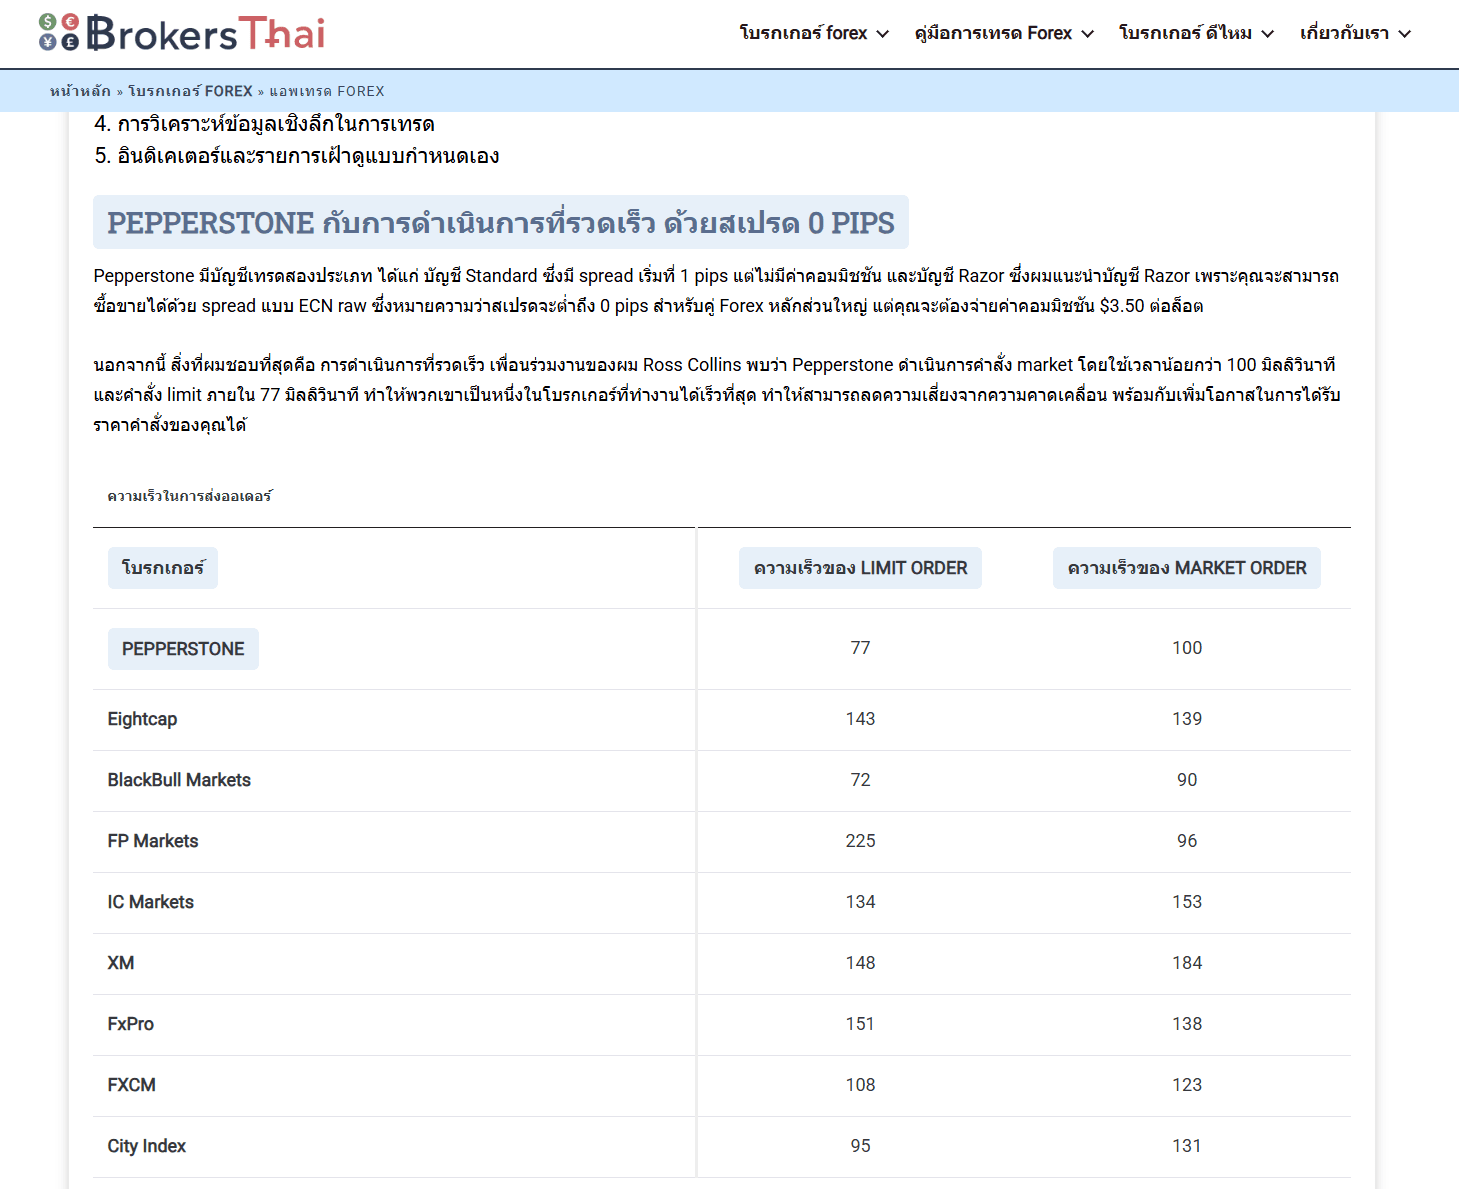The width and height of the screenshot is (1459, 1189).
Task: Click City Index limit value 95
Action: (x=860, y=1146)
